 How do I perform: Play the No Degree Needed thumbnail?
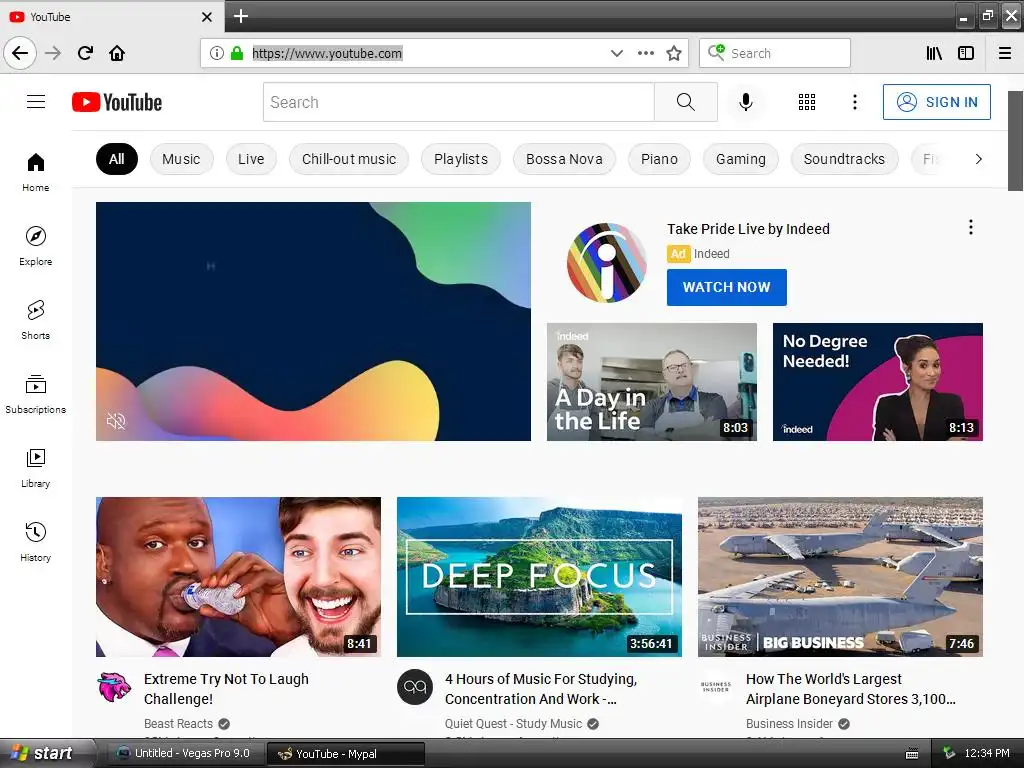point(878,382)
